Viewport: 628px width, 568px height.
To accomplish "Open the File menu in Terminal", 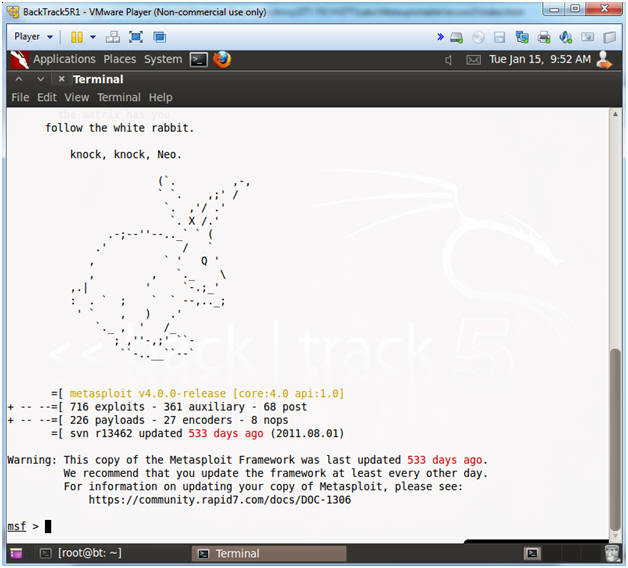I will 20,97.
